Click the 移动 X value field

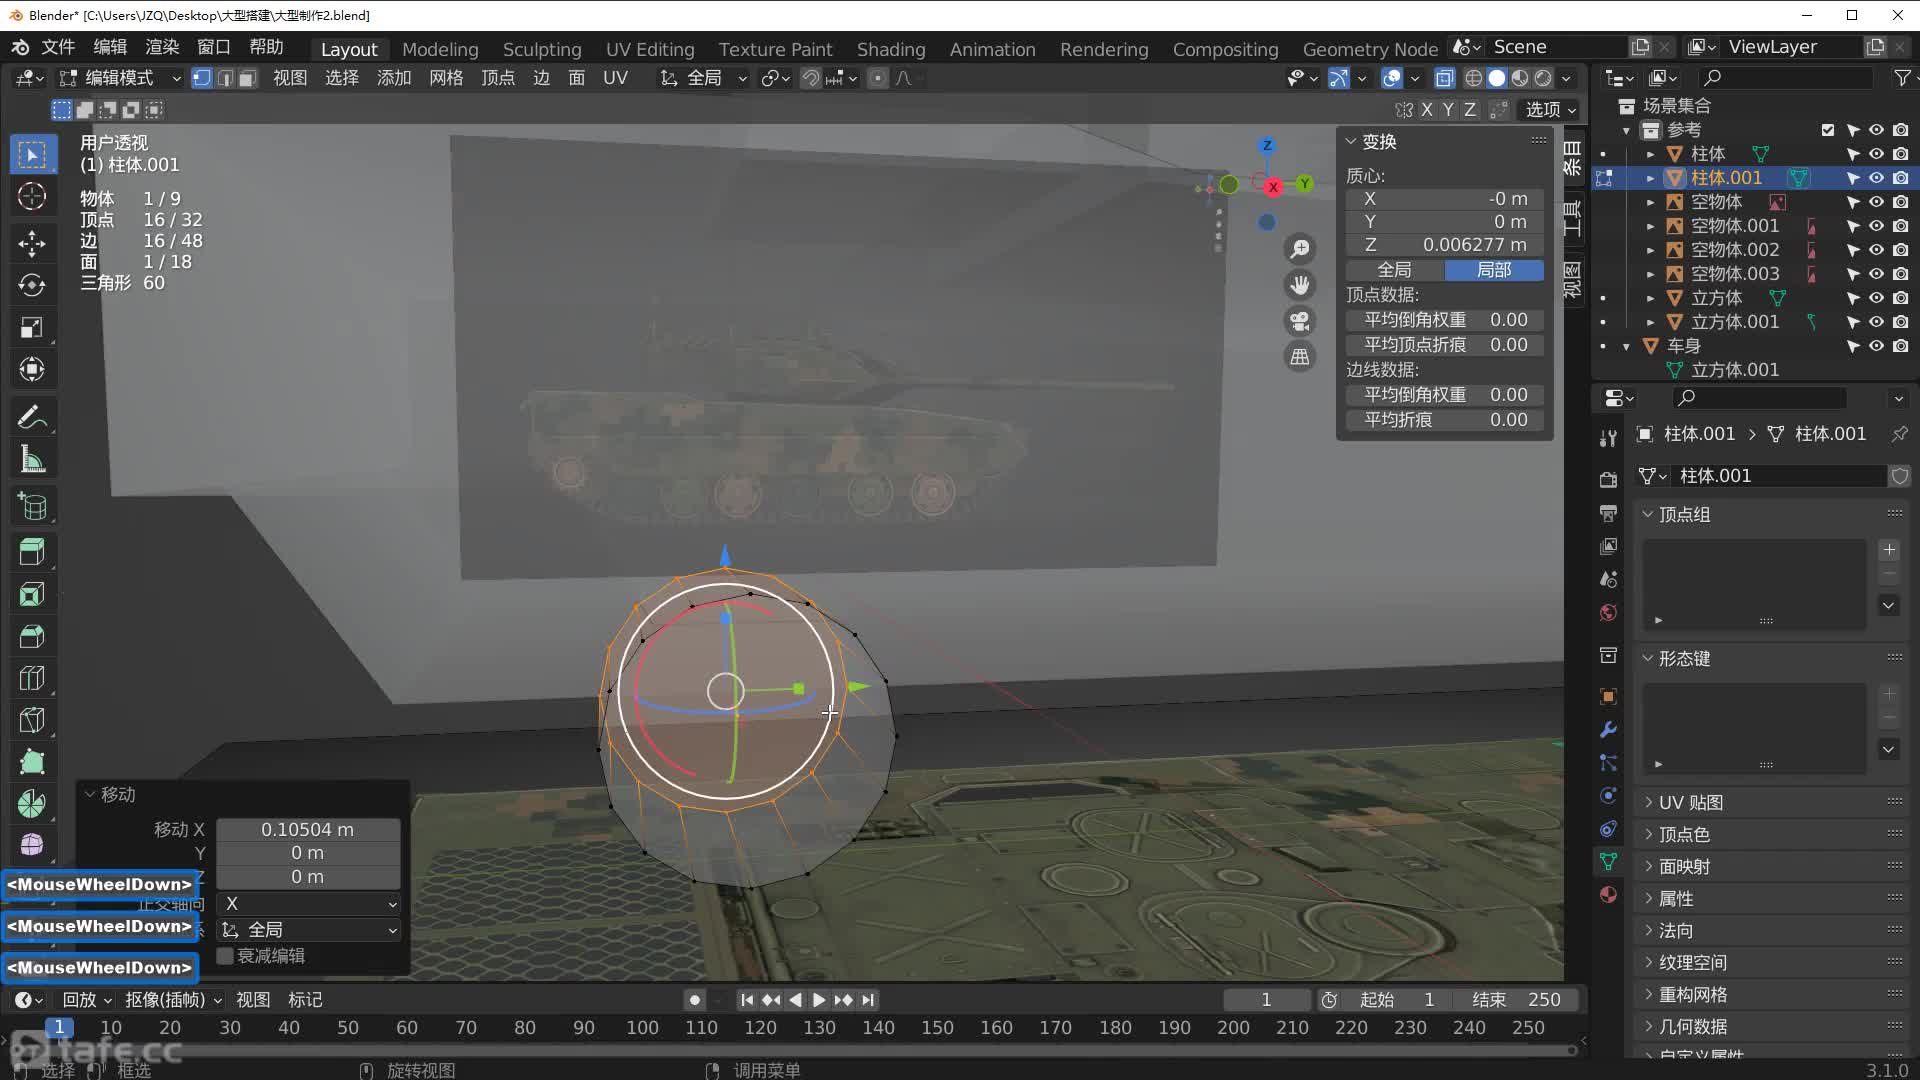click(x=308, y=830)
